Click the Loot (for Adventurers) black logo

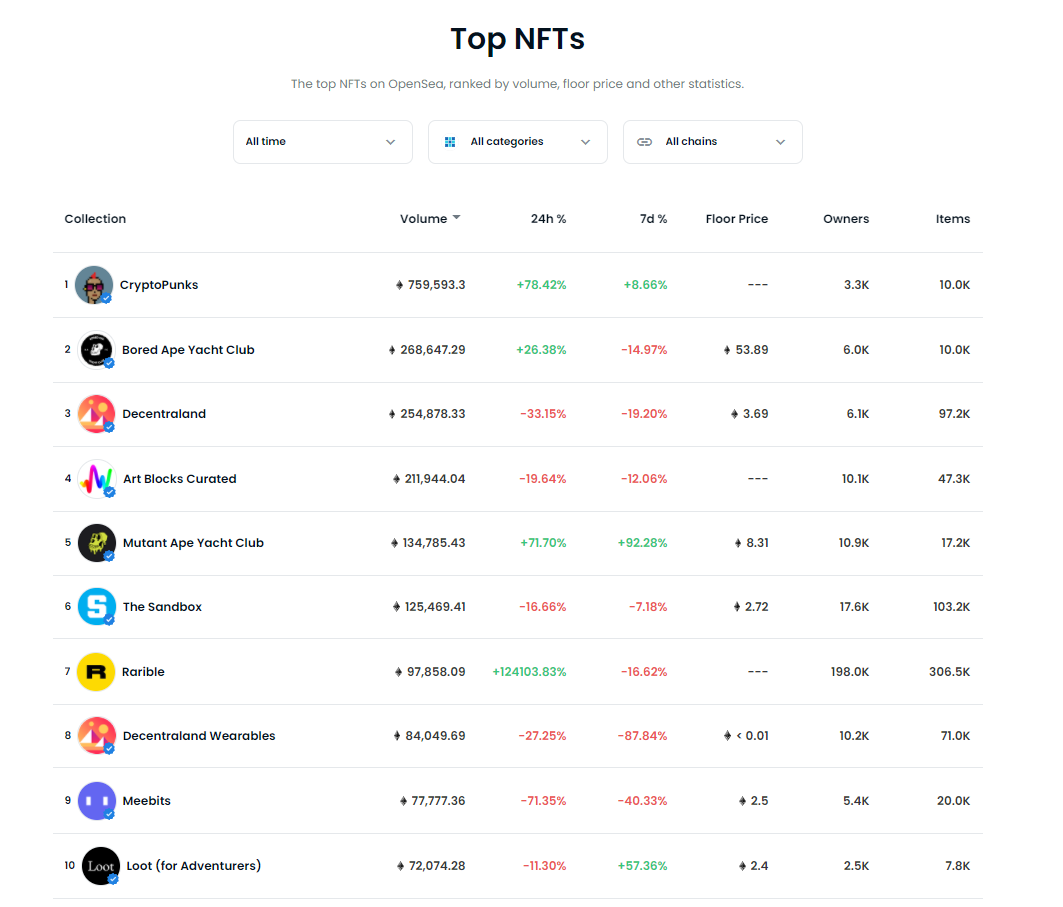pyautogui.click(x=101, y=866)
